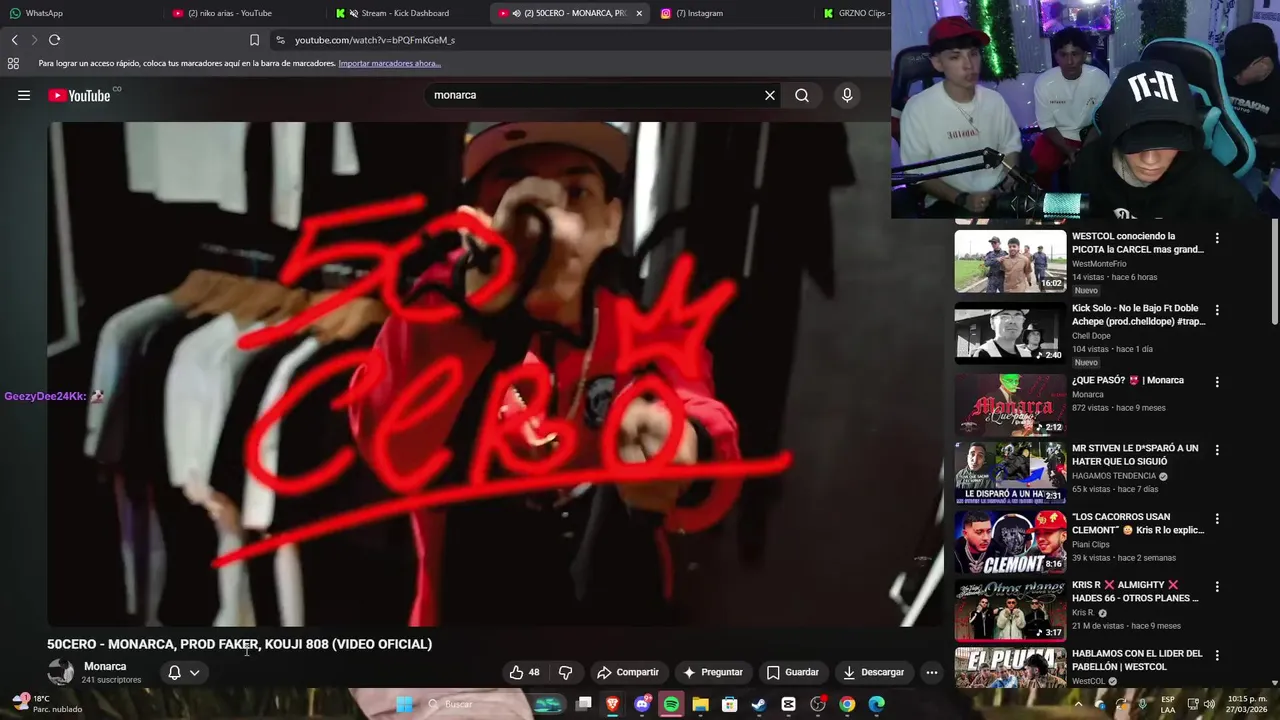Open the ESP LAA language switcher
1280x720 pixels.
[1168, 704]
